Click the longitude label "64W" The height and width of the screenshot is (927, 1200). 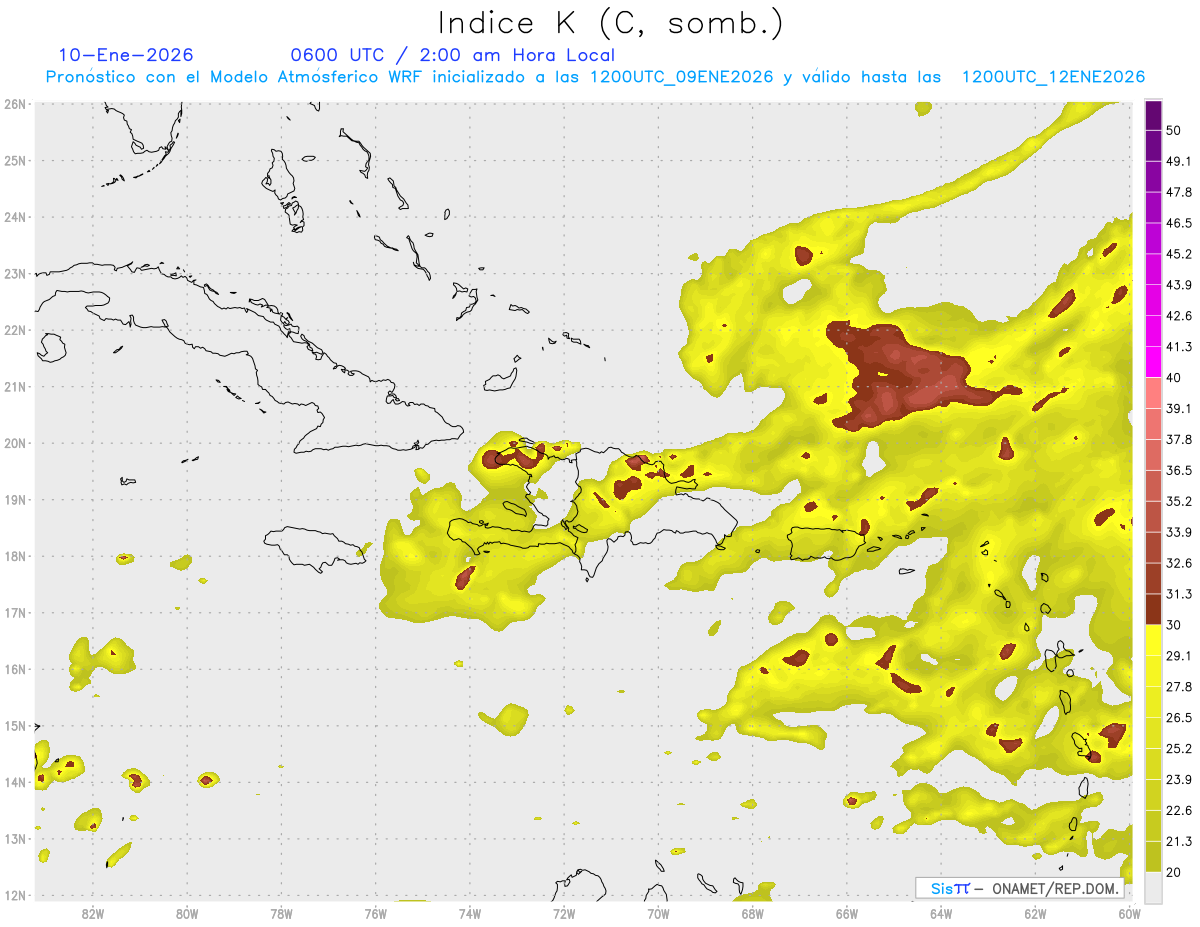[941, 913]
